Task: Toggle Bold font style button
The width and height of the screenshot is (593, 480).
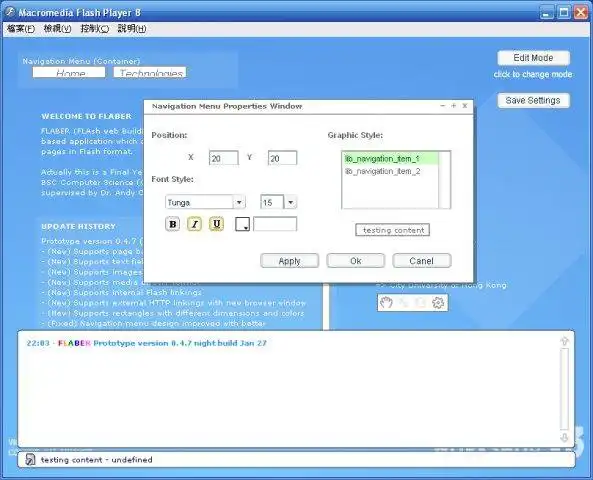Action: point(173,224)
